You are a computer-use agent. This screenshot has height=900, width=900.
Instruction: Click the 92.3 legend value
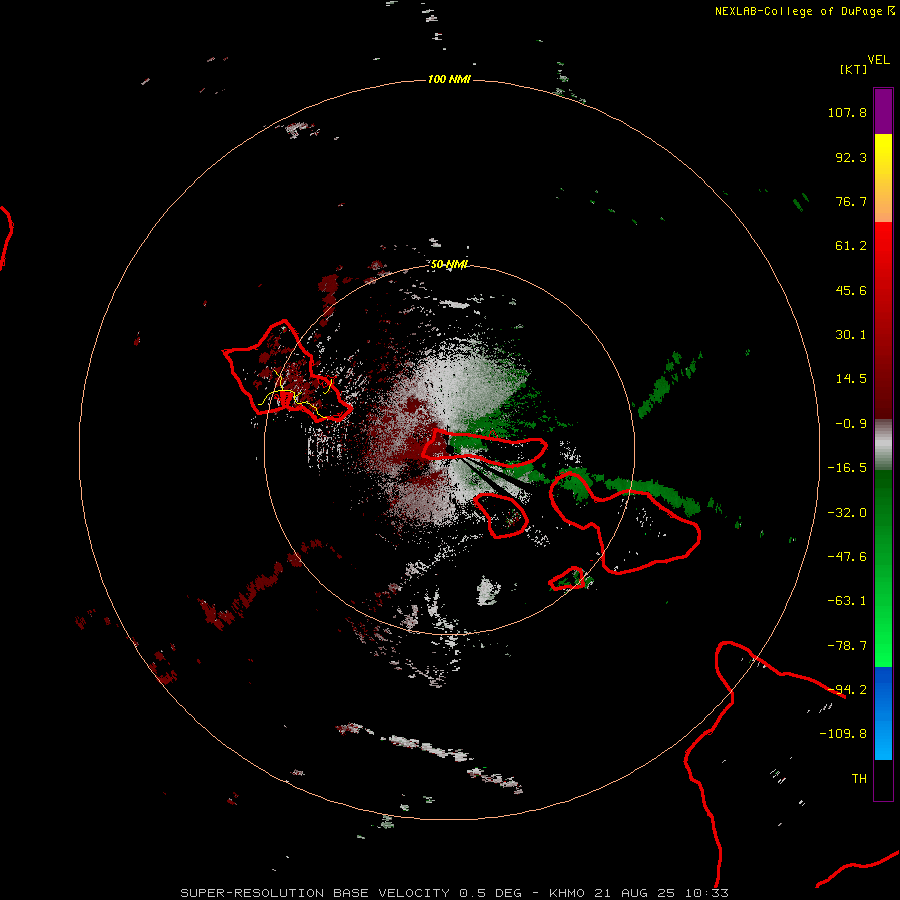(x=851, y=157)
